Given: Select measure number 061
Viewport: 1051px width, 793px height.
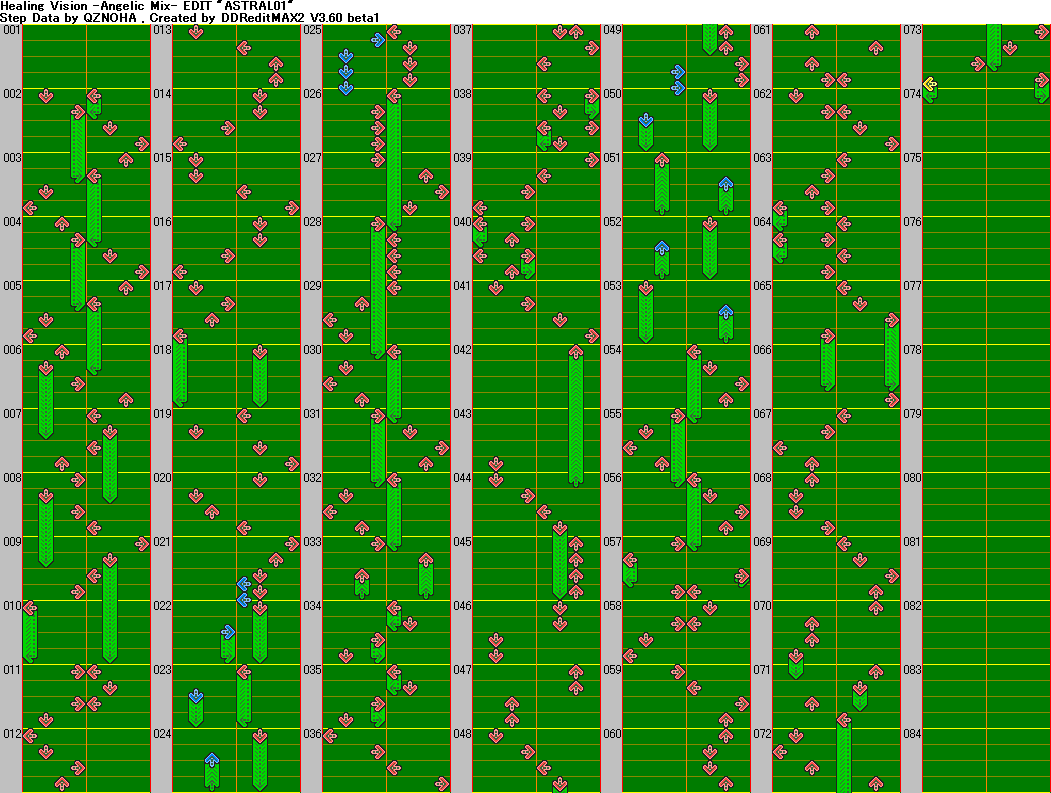Looking at the screenshot, I should coord(762,30).
